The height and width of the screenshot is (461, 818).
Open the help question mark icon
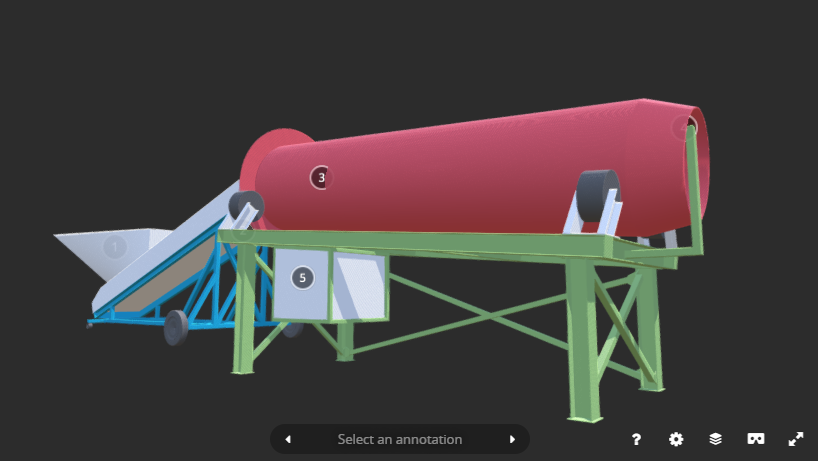636,439
